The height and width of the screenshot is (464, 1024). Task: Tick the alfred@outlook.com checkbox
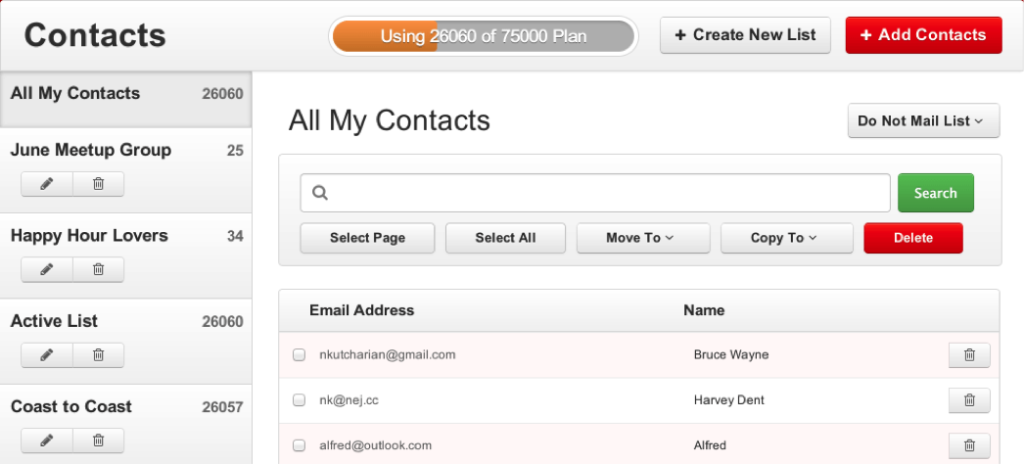(299, 445)
